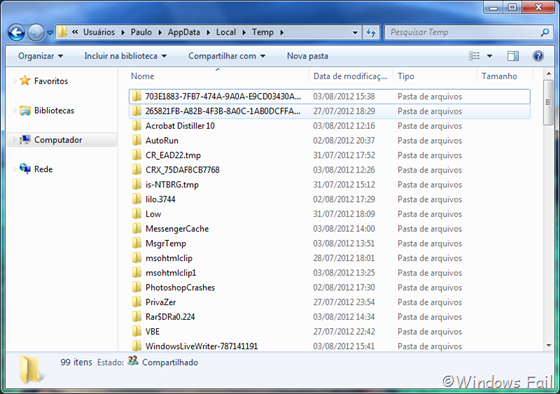Screen dimensions: 560x394
Task: Click date 03/08/2012 15:41 for WindowsLiveWriter
Action: pos(344,346)
